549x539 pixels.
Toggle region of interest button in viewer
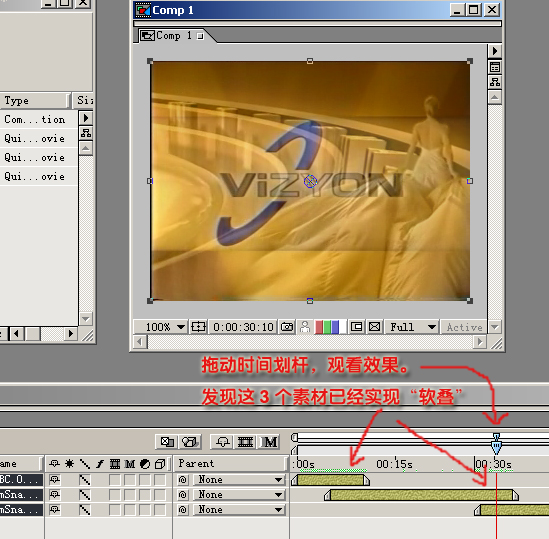(x=356, y=327)
